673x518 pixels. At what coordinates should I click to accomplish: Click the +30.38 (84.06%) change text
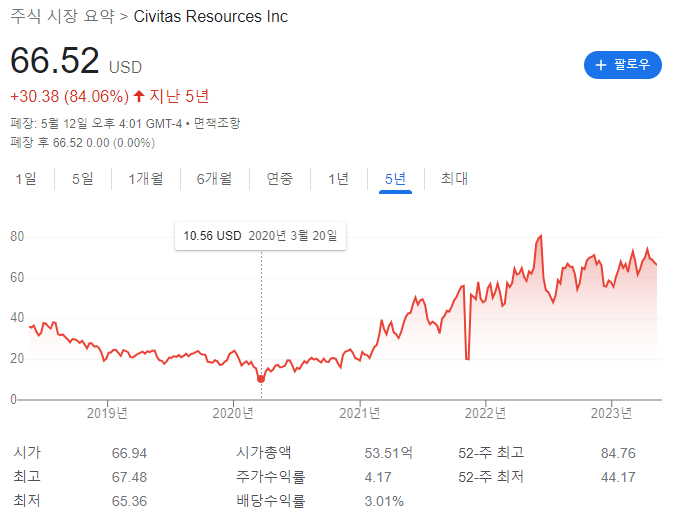point(70,97)
